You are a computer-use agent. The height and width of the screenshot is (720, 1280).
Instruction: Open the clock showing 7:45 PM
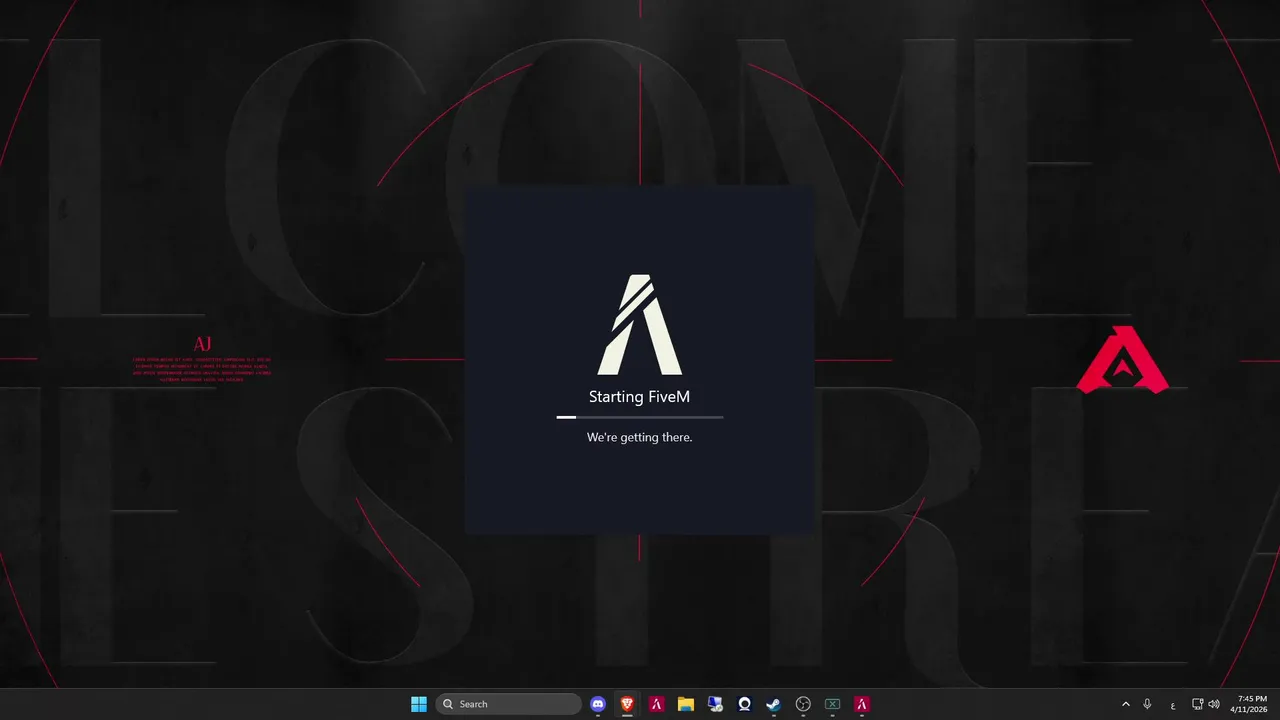point(1251,704)
